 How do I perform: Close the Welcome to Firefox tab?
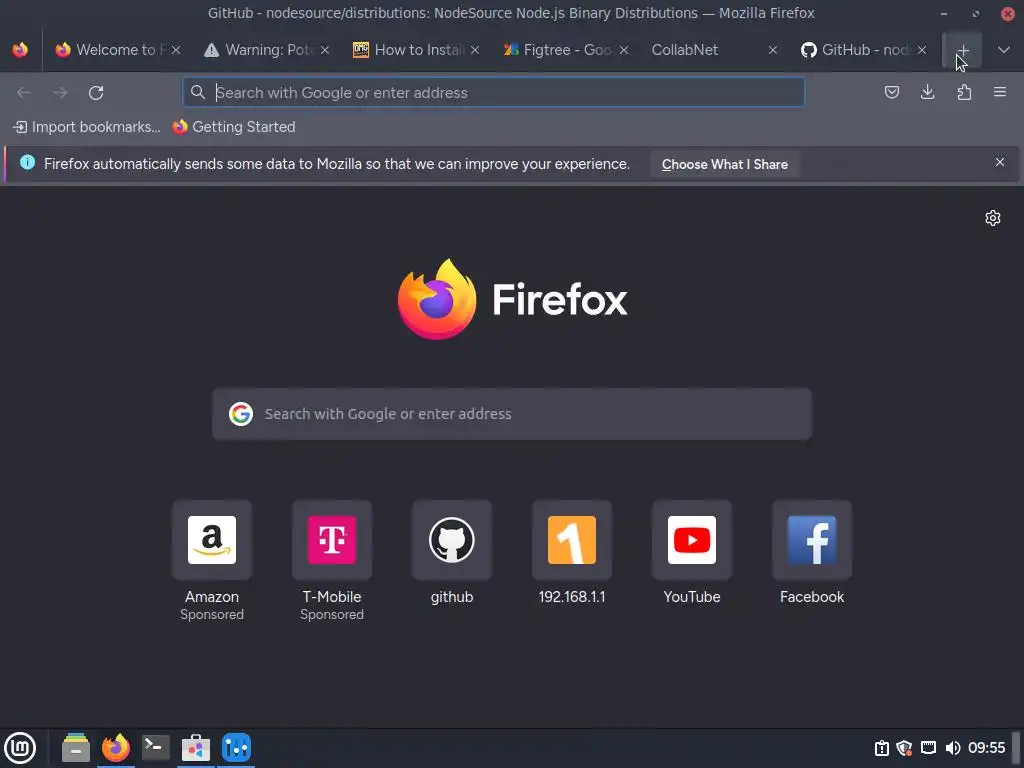[176, 50]
